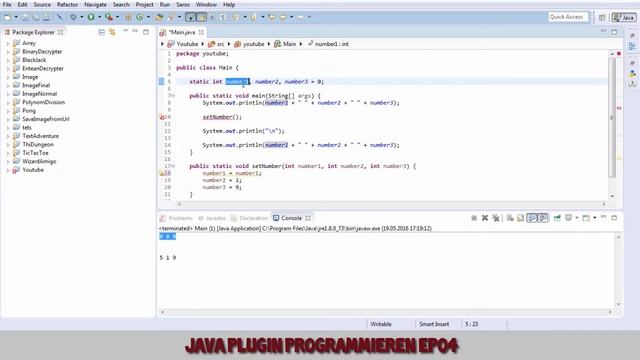Click the console vertical scrollbar
Image resolution: width=640 pixels, height=360 pixels.
point(618,270)
